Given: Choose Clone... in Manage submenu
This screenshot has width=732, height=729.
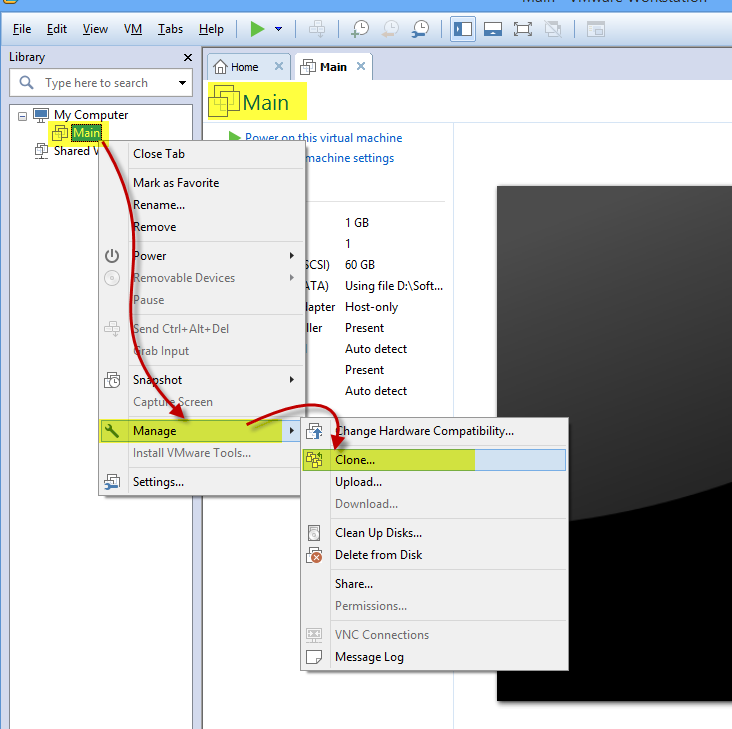Looking at the screenshot, I should 434,460.
